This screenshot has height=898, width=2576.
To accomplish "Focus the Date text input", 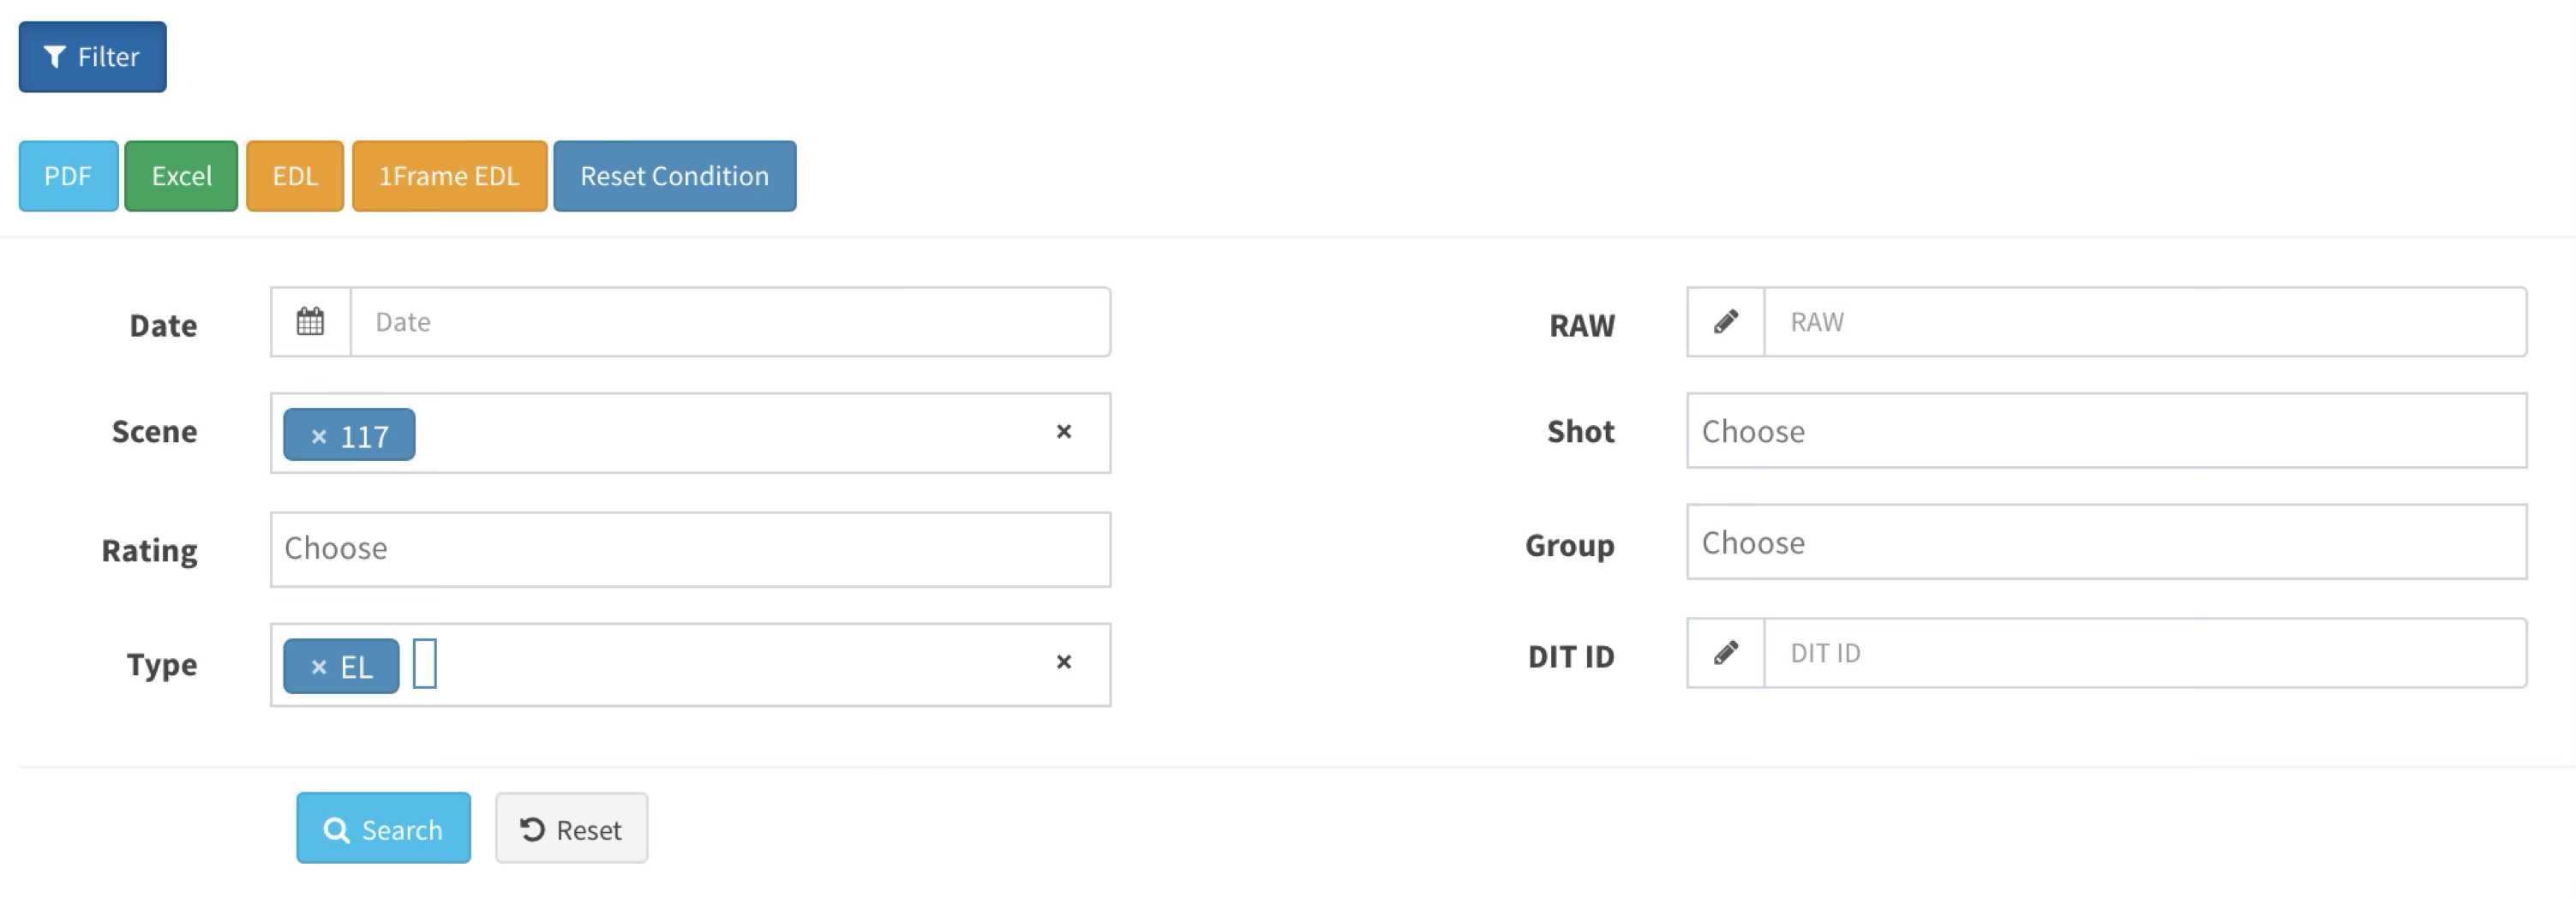I will [730, 322].
